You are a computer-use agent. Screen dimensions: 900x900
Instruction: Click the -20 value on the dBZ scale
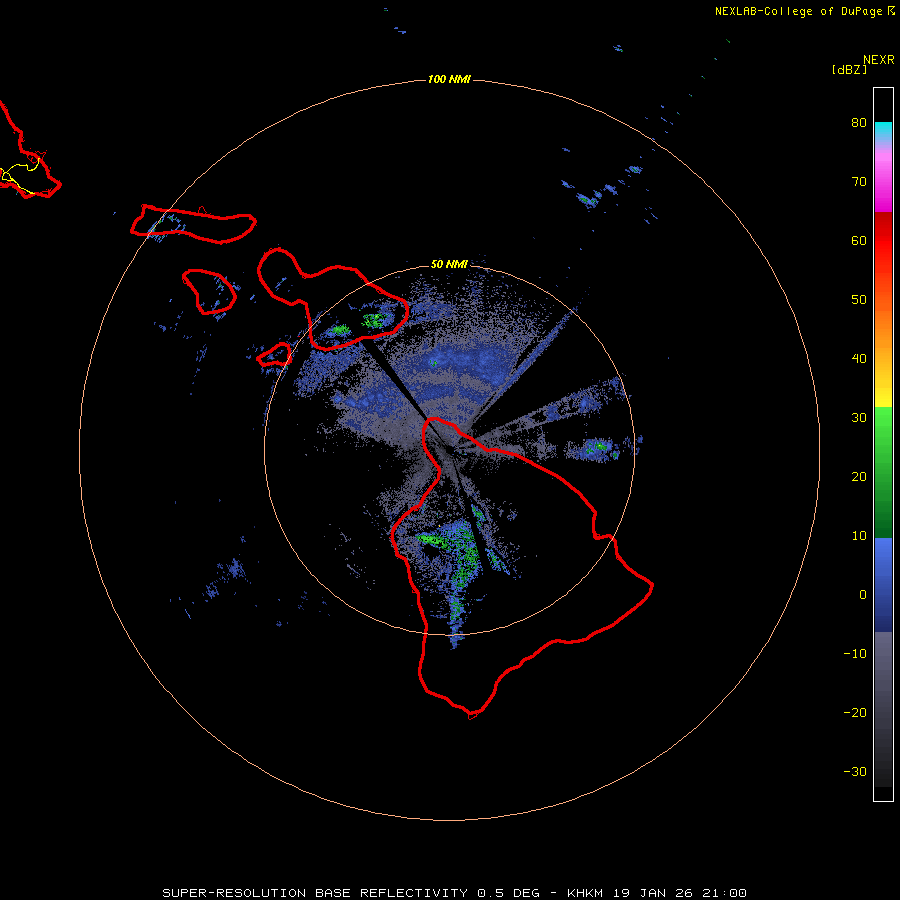tap(855, 713)
